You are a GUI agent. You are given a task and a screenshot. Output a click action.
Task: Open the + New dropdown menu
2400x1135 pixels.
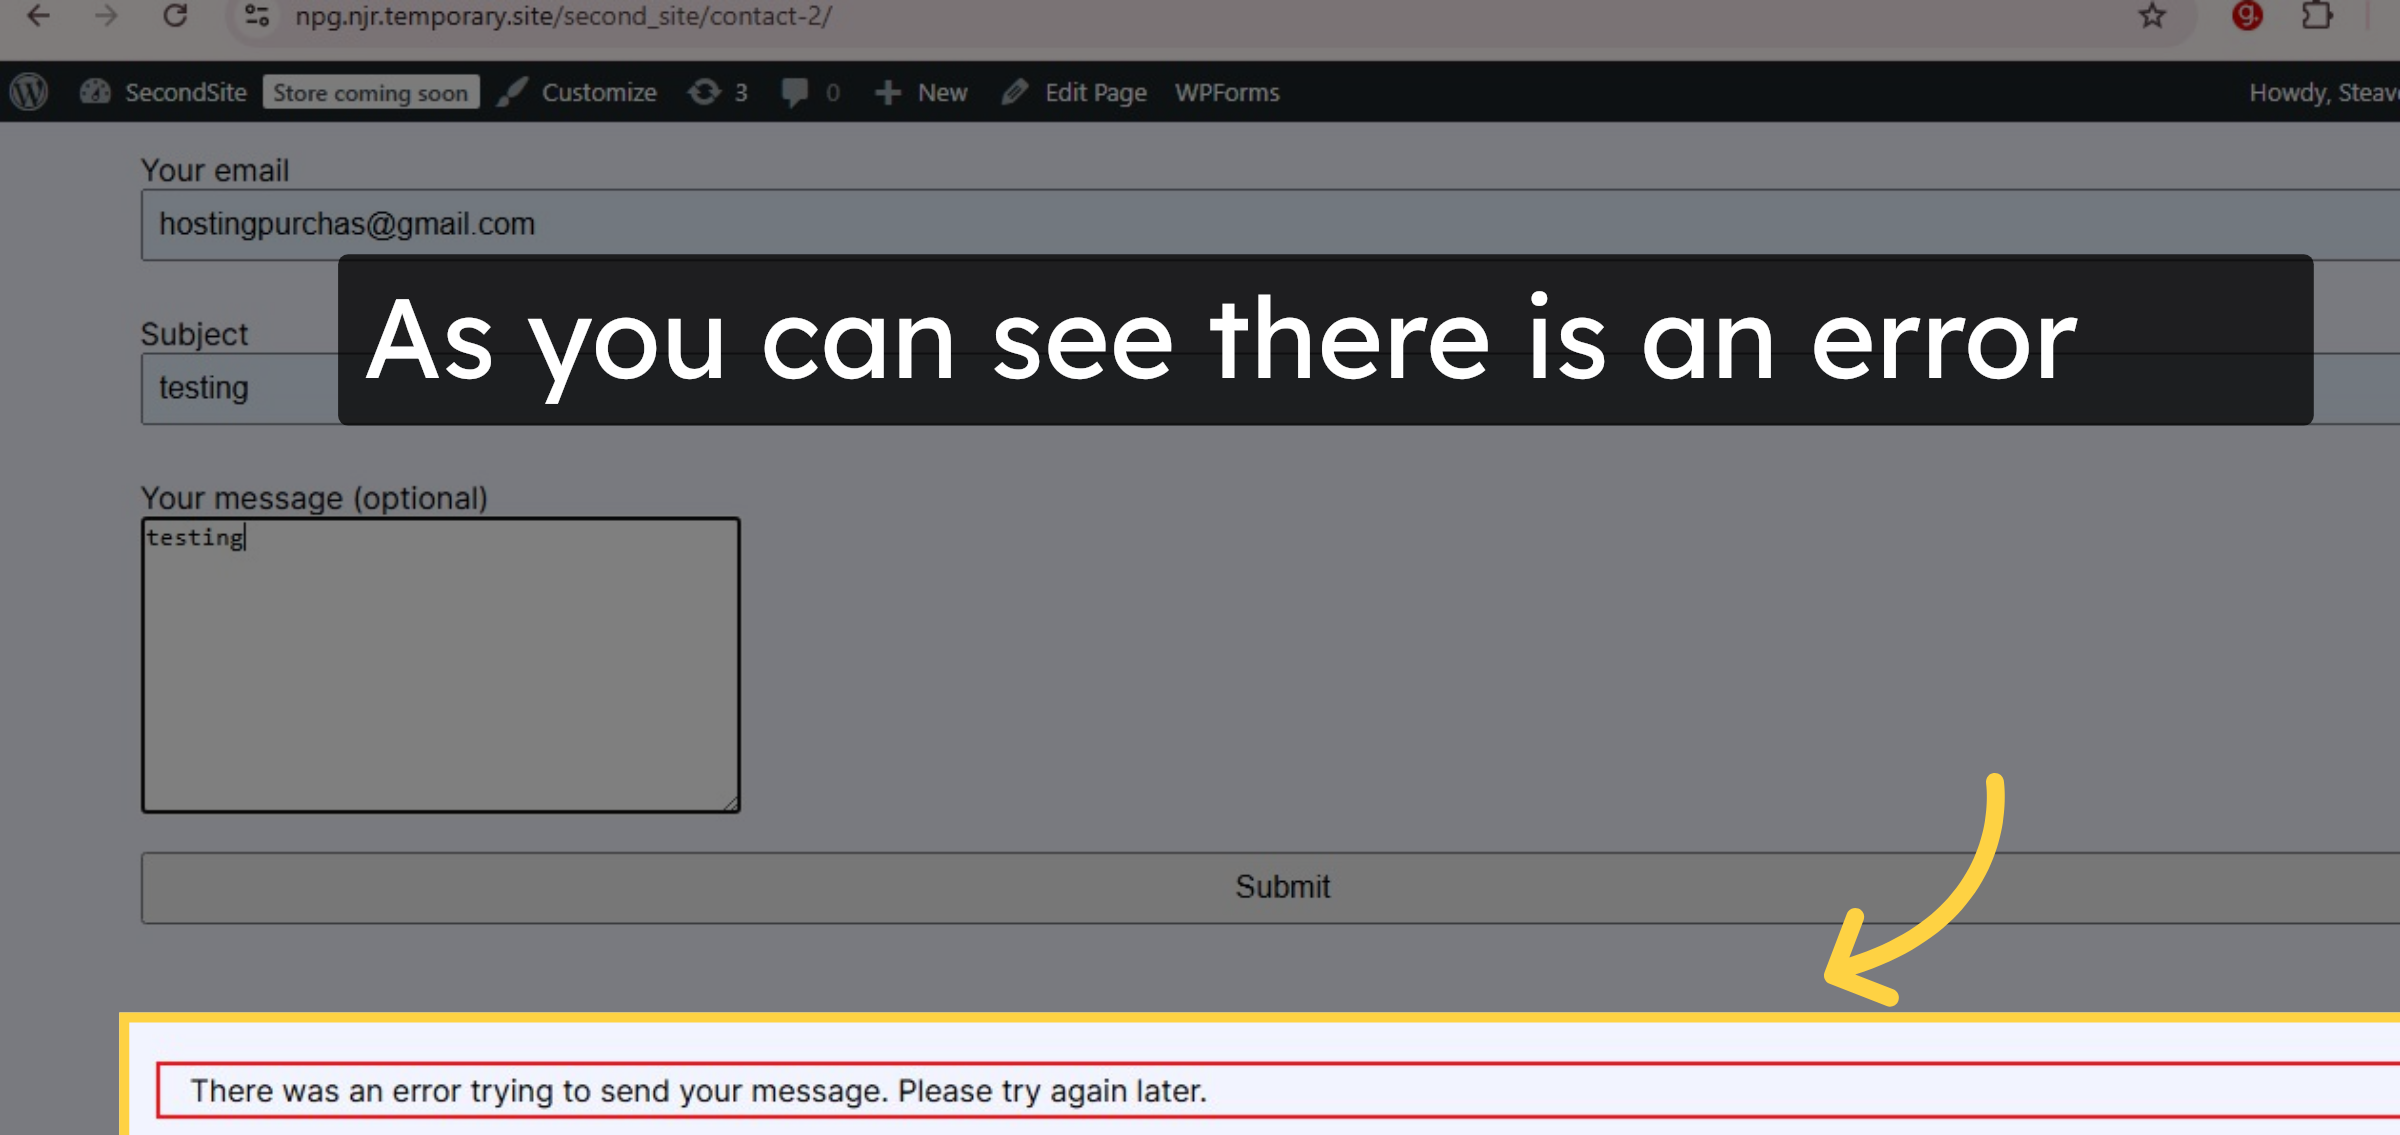click(x=922, y=92)
